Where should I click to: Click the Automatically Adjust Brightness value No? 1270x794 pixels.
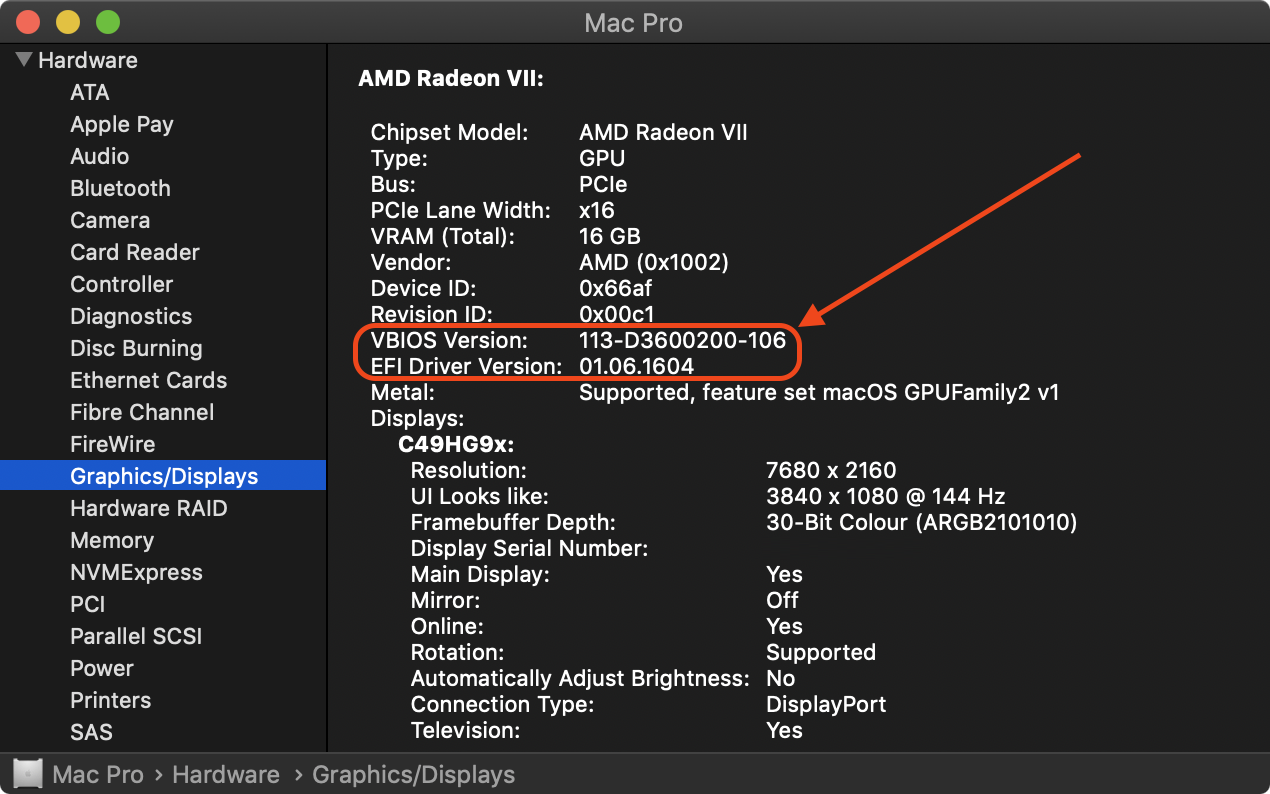pos(780,678)
